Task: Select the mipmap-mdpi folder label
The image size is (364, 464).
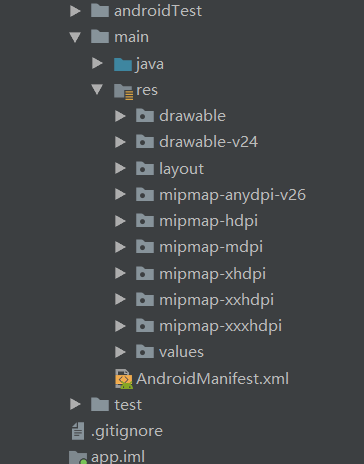Action: [x=211, y=248]
